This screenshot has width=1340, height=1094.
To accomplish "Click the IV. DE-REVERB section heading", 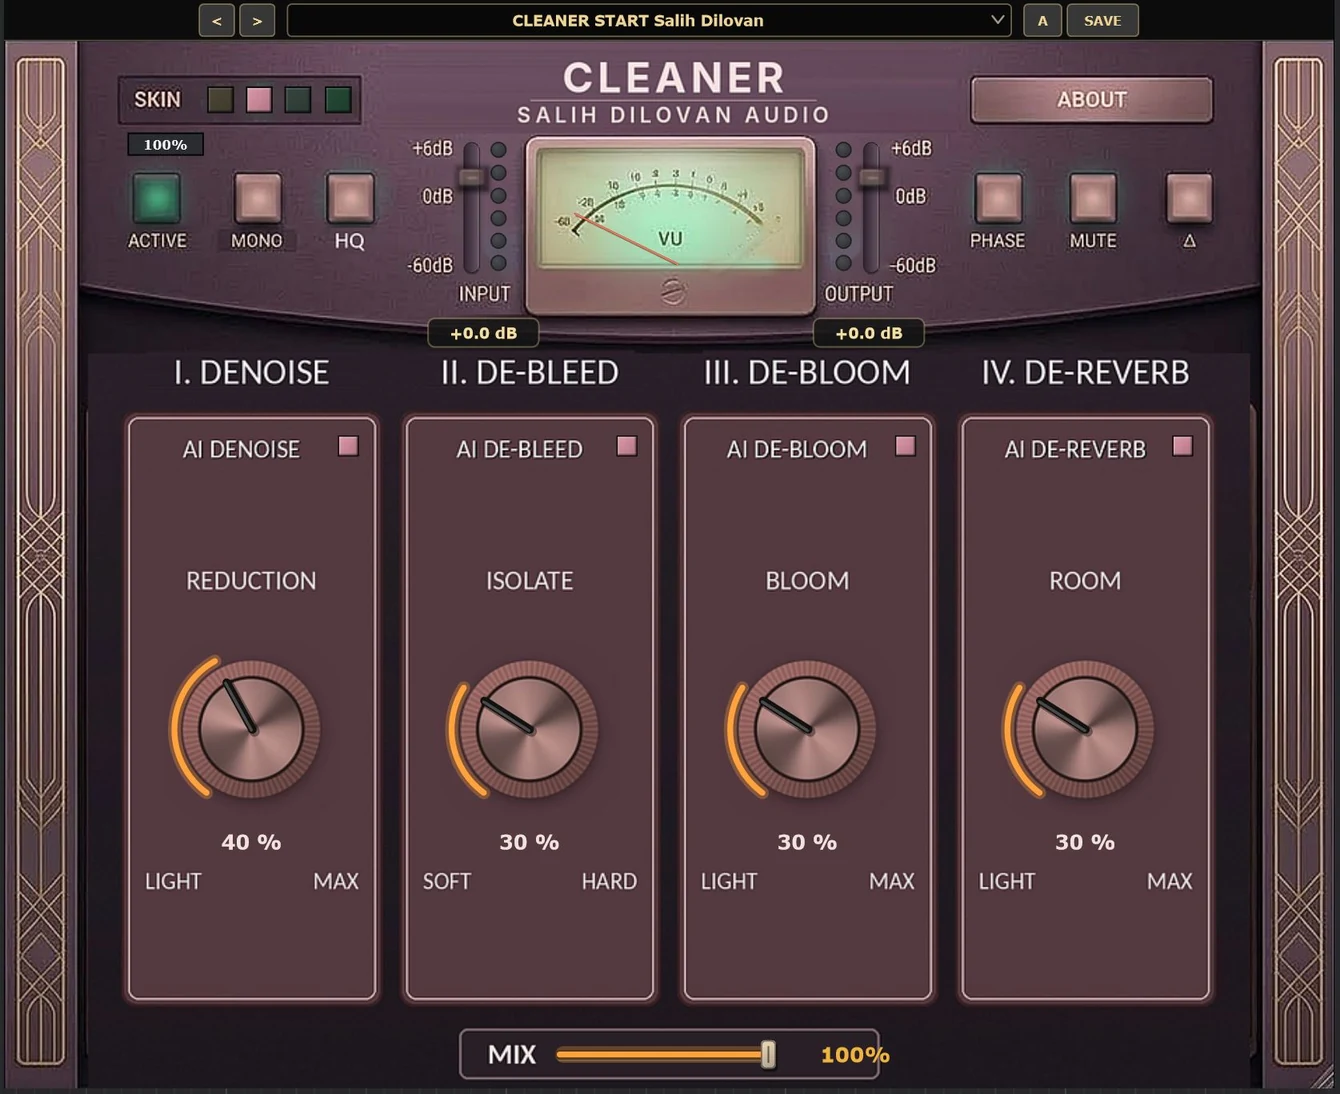I will coord(1085,373).
